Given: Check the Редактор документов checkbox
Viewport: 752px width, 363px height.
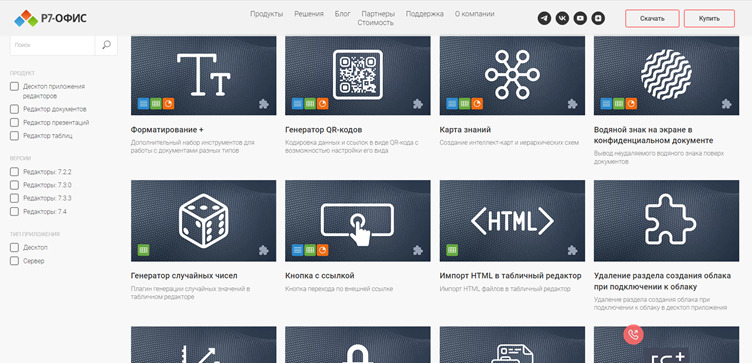Looking at the screenshot, I should 14,109.
